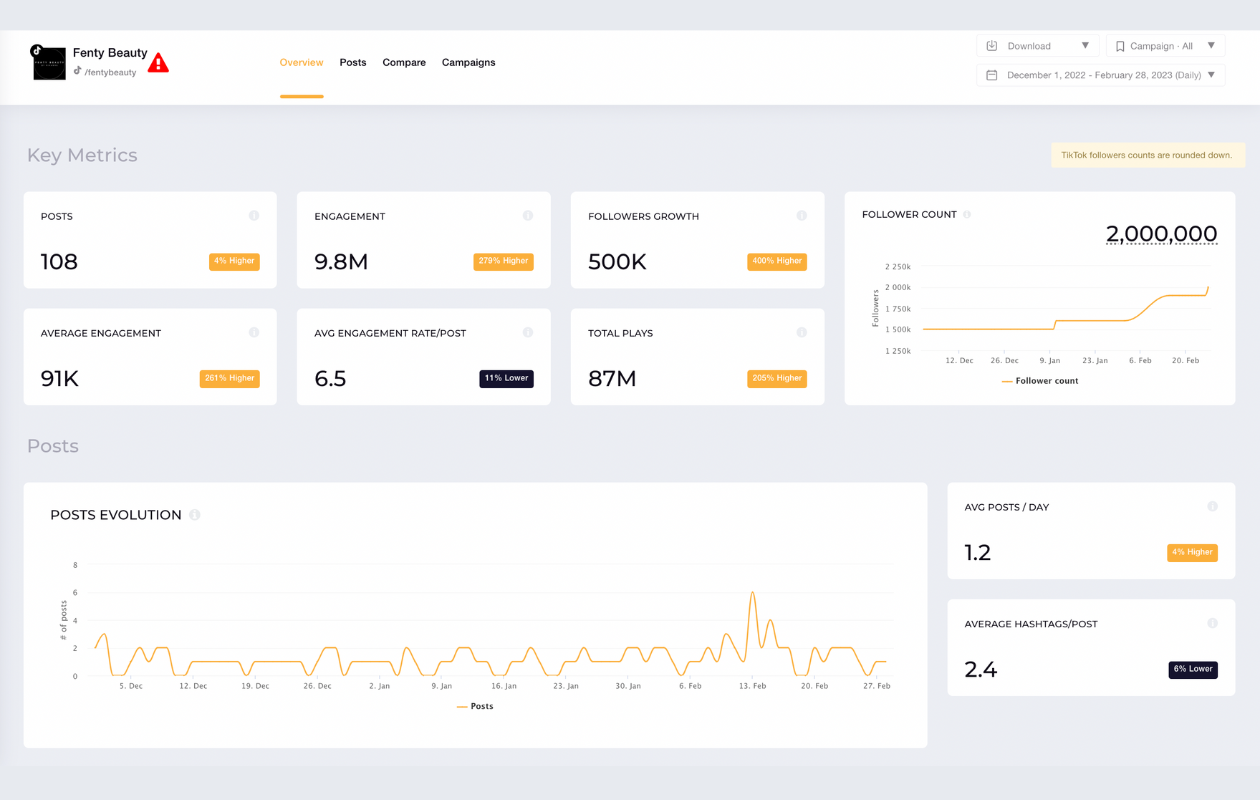The image size is (1260, 800).
Task: Click the 261% Higher average engagement badge
Action: pyautogui.click(x=230, y=379)
